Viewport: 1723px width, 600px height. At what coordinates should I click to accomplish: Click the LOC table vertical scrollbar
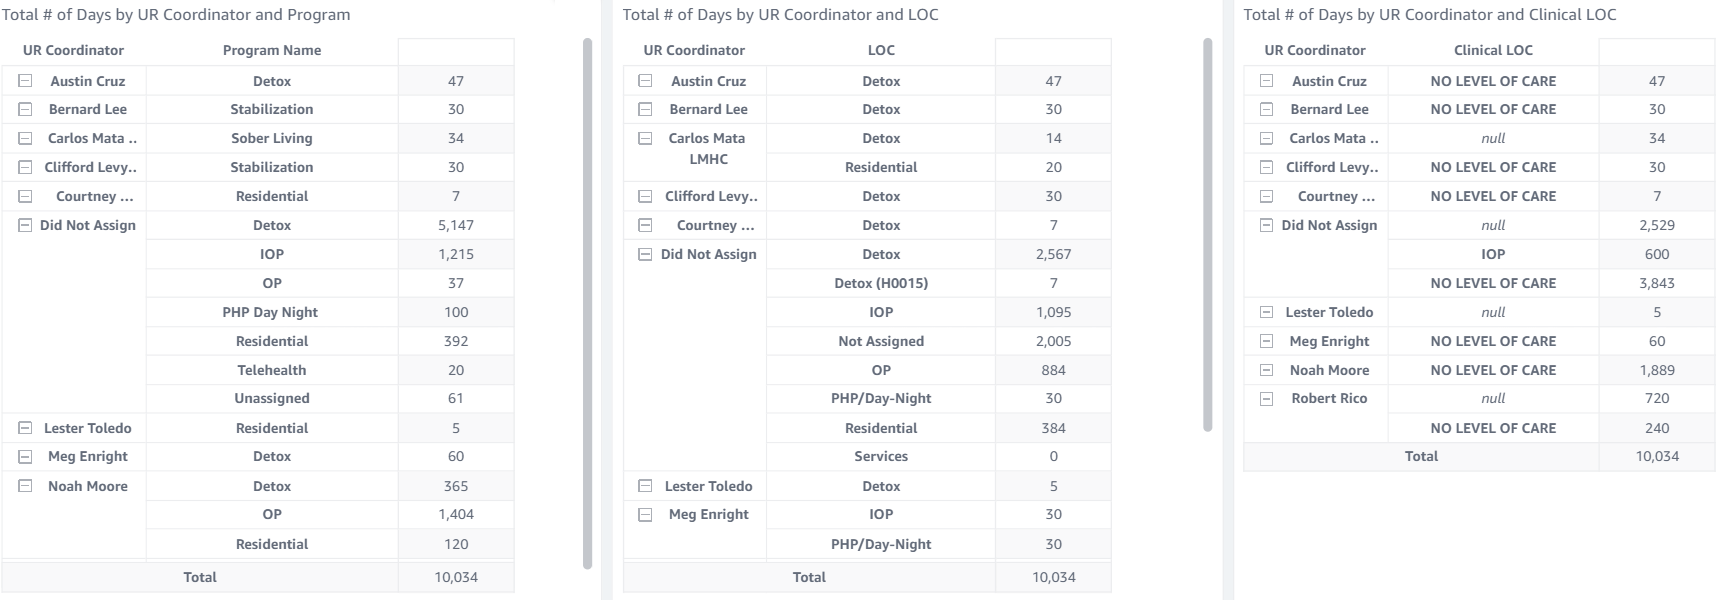pyautogui.click(x=1207, y=235)
